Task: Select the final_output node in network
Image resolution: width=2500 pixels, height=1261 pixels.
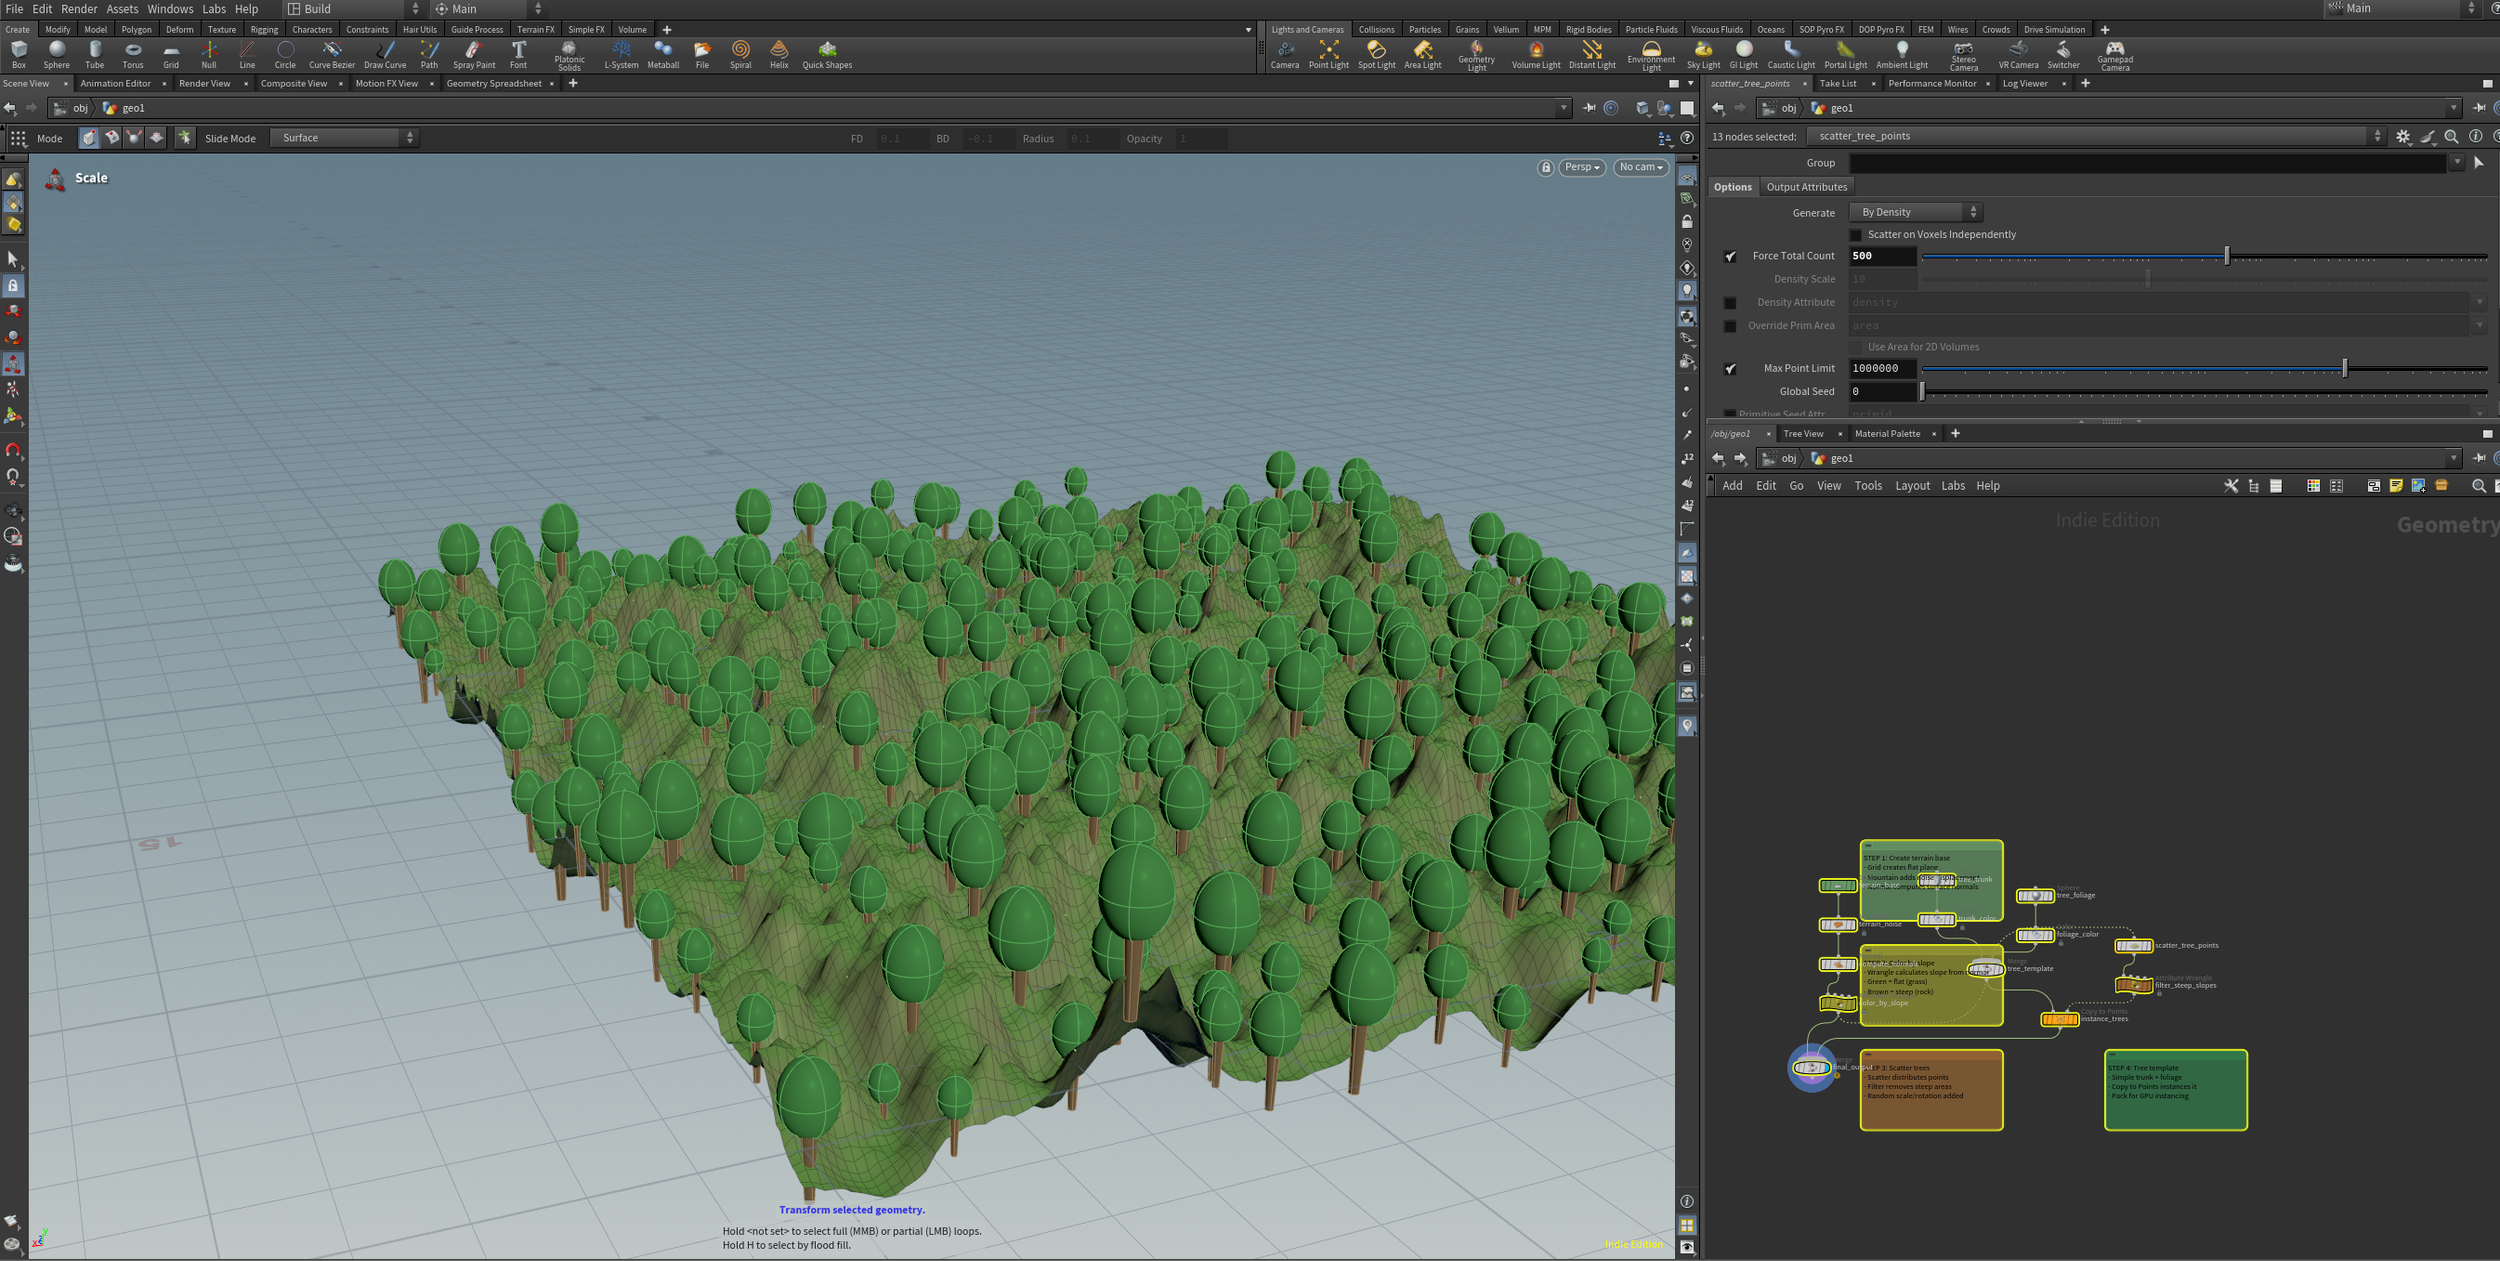Action: [x=1811, y=1068]
